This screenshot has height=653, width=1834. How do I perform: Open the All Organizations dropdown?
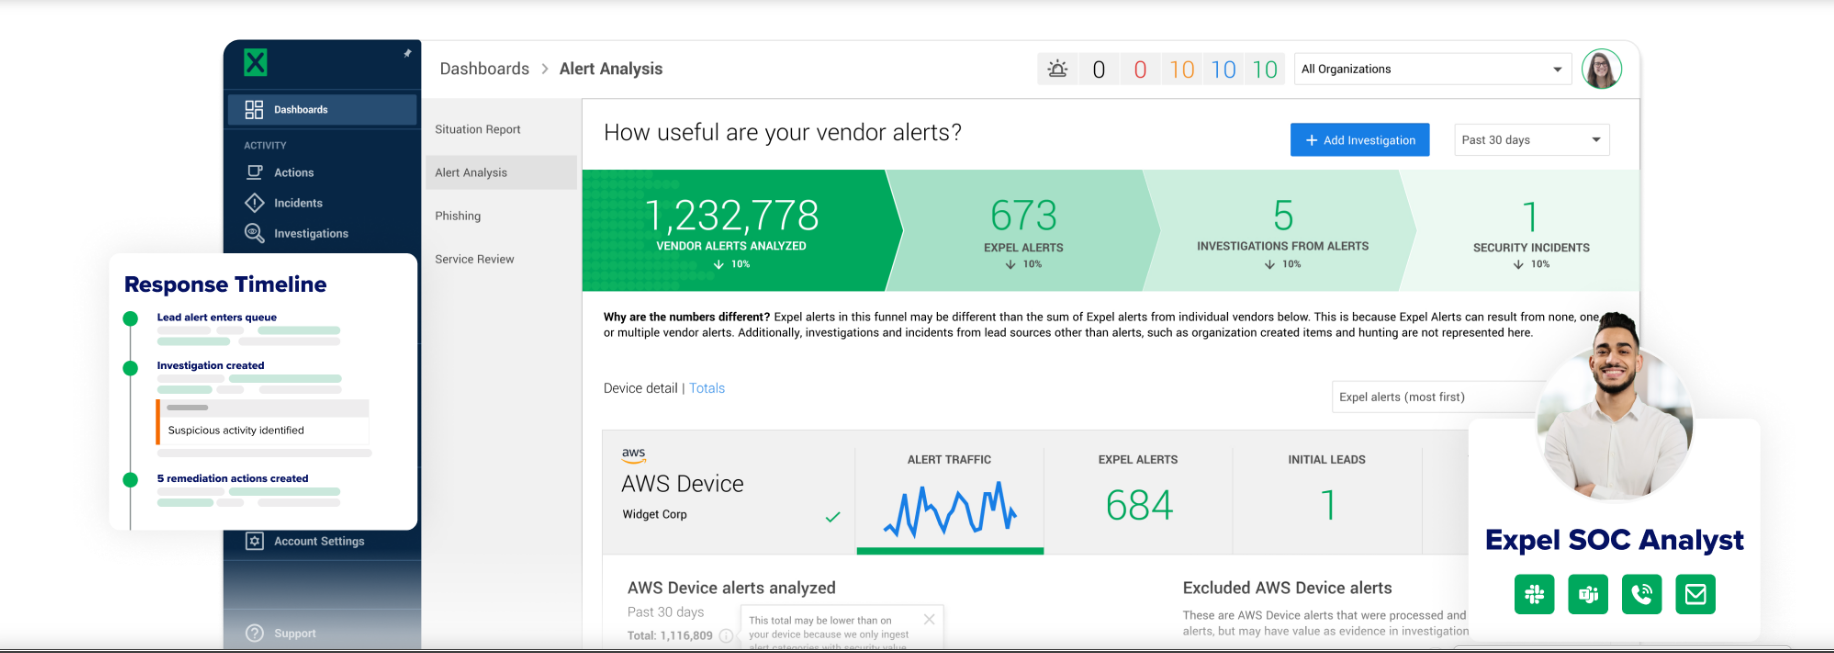(x=1432, y=69)
